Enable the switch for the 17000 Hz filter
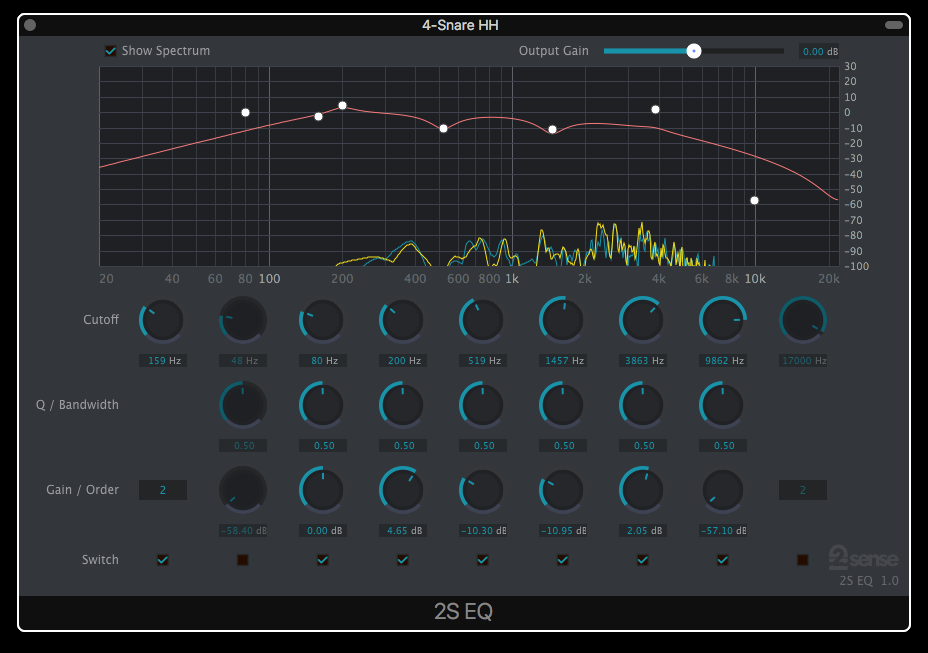The image size is (928, 653). [x=802, y=560]
